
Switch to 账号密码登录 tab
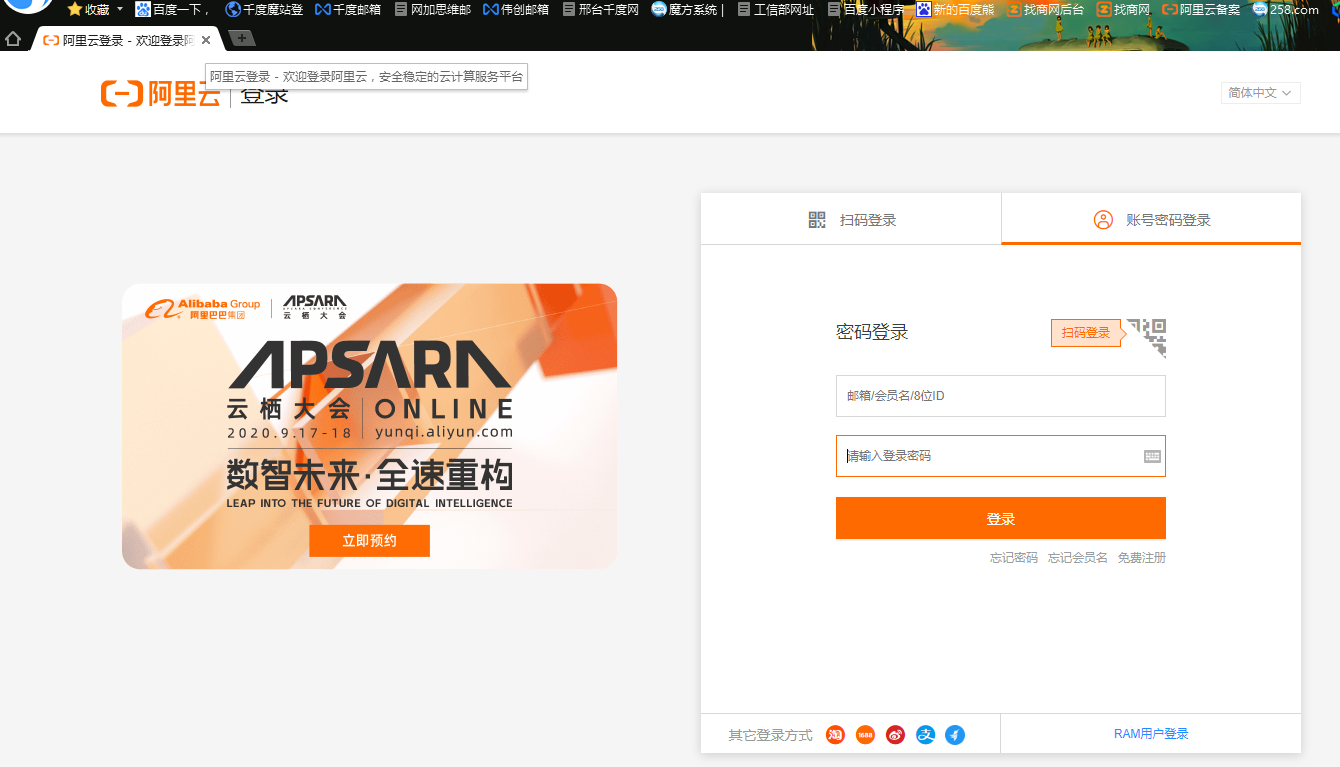pos(1151,220)
